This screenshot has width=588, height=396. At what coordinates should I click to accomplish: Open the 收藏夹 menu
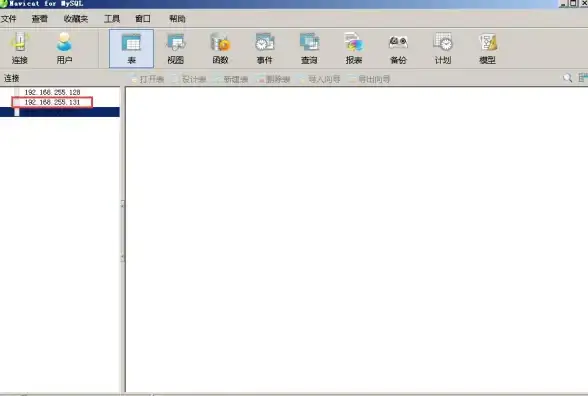click(x=76, y=18)
